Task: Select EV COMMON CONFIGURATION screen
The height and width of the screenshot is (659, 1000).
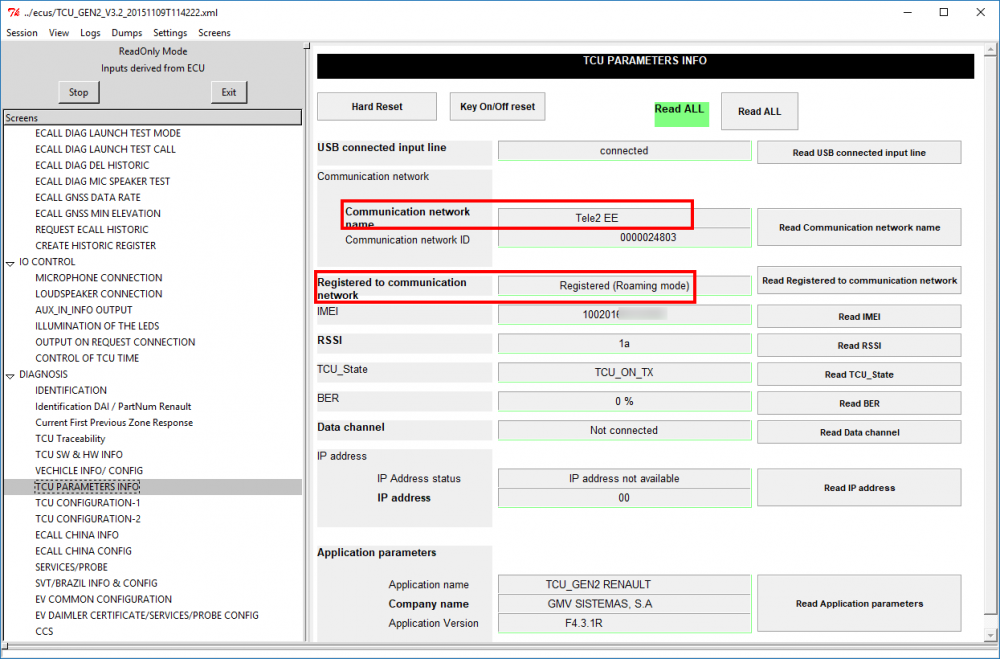Action: pyautogui.click(x=103, y=599)
